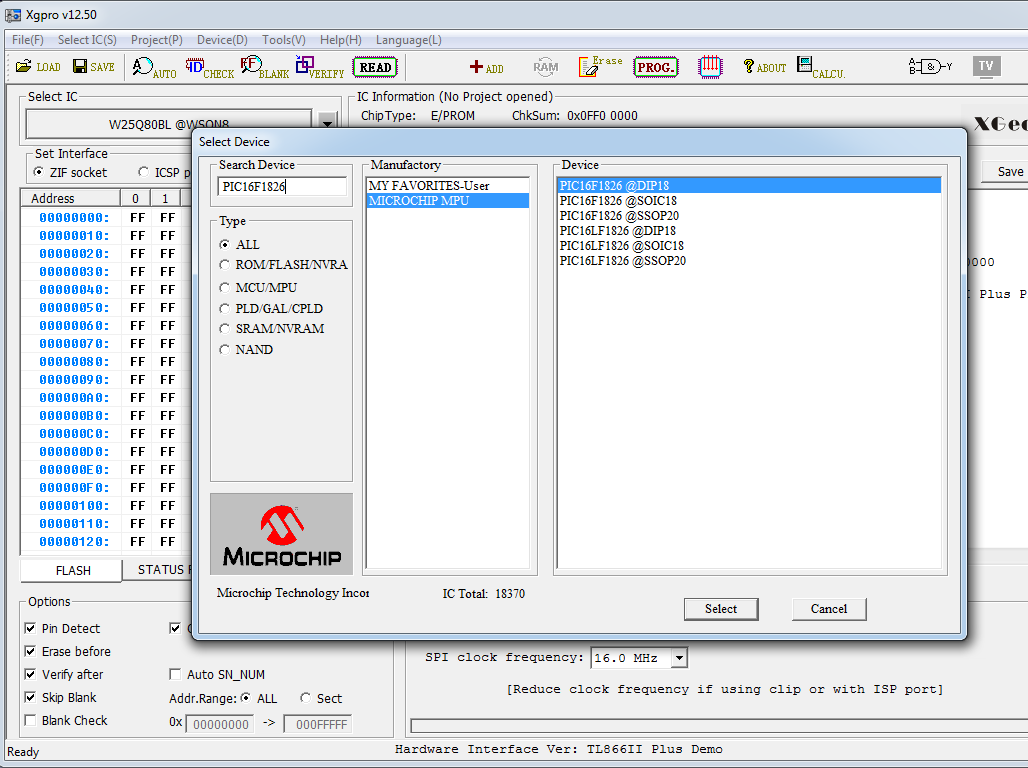The image size is (1028, 768).
Task: Select the NAND type option
Action: click(x=225, y=350)
